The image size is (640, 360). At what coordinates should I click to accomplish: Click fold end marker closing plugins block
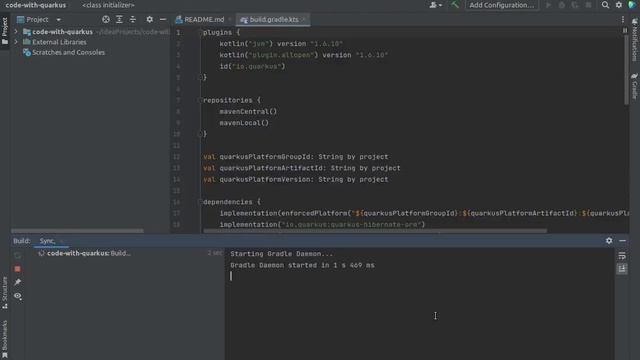click(x=200, y=77)
